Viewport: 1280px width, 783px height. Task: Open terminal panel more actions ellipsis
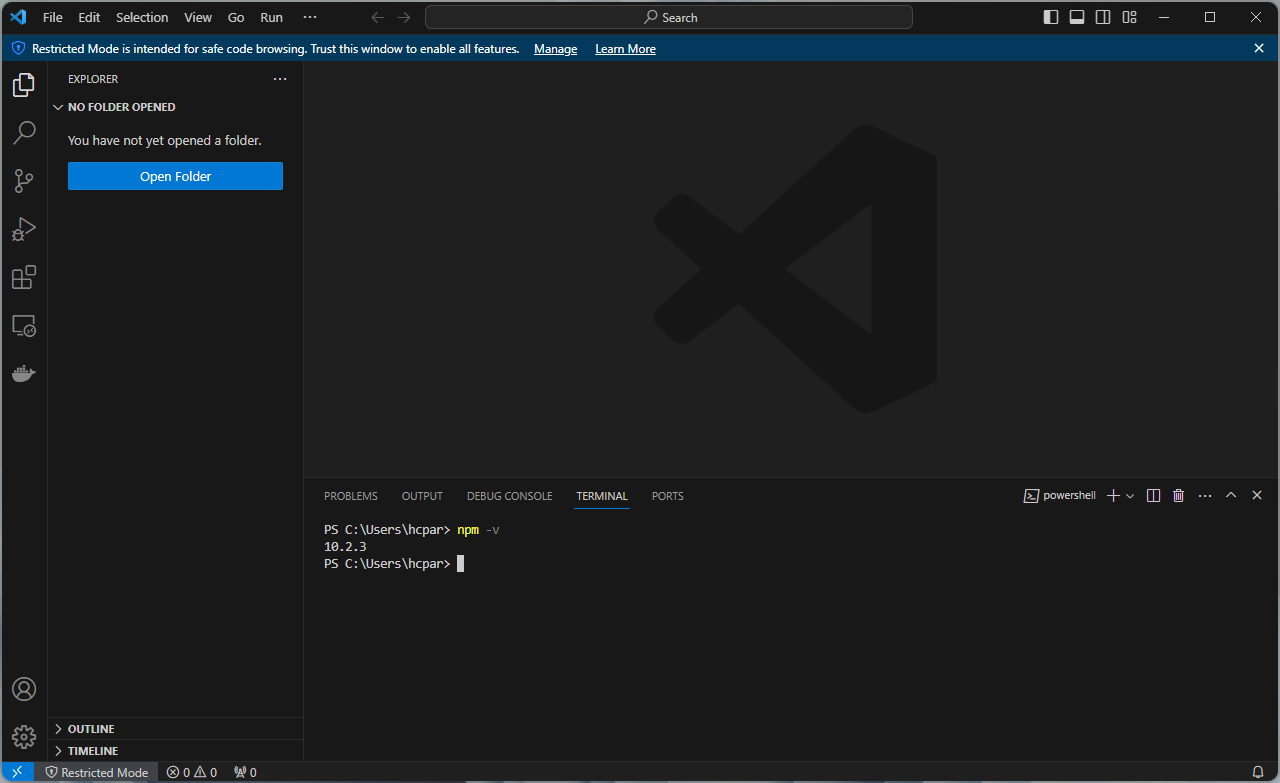[x=1205, y=495]
